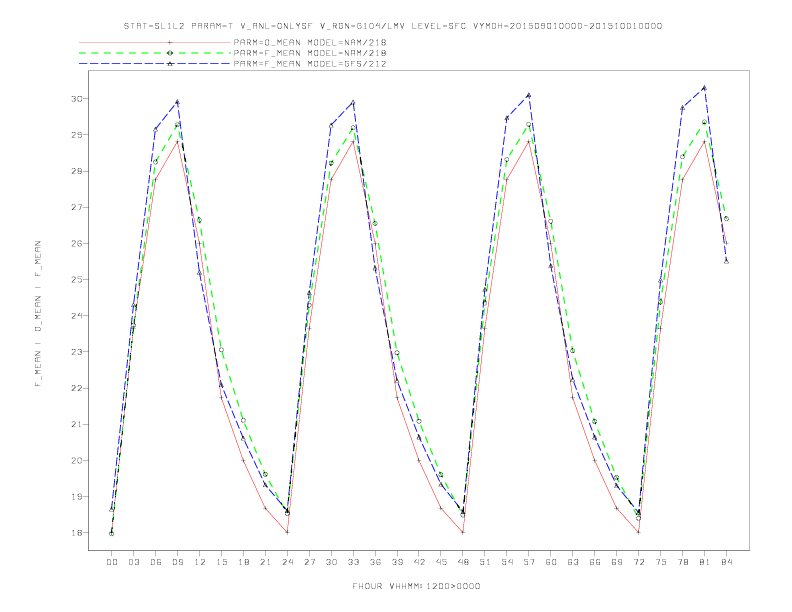Click blue GFS triangle marker at hour 81 peak
Screen dimensions: 792x612
pyautogui.click(x=705, y=88)
